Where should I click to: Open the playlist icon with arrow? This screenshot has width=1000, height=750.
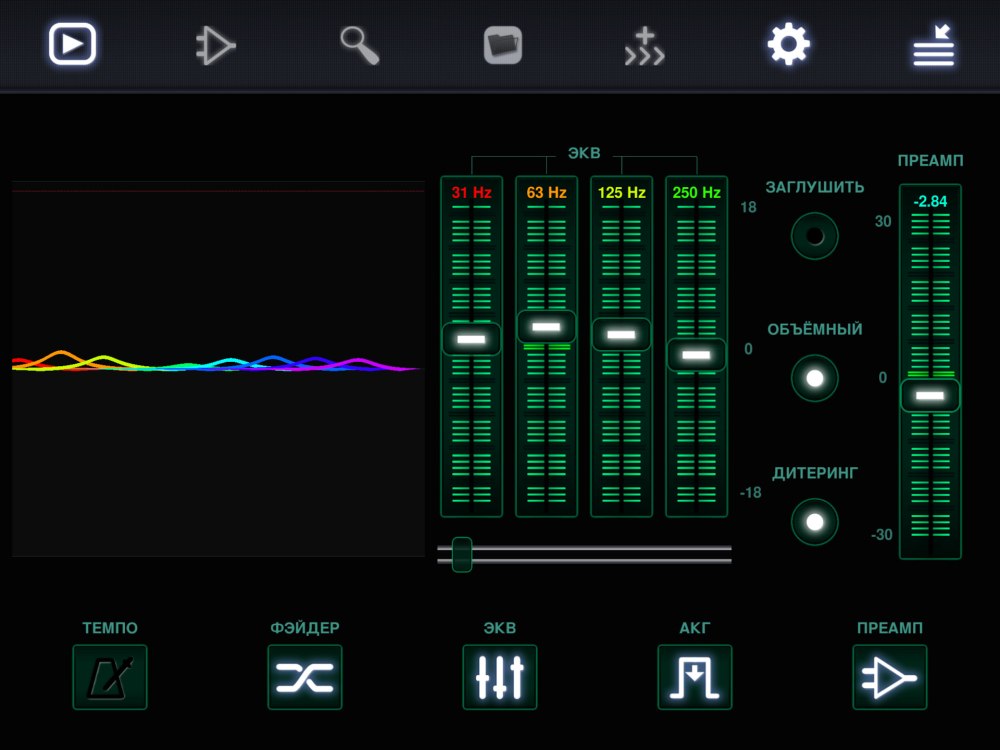tap(934, 45)
